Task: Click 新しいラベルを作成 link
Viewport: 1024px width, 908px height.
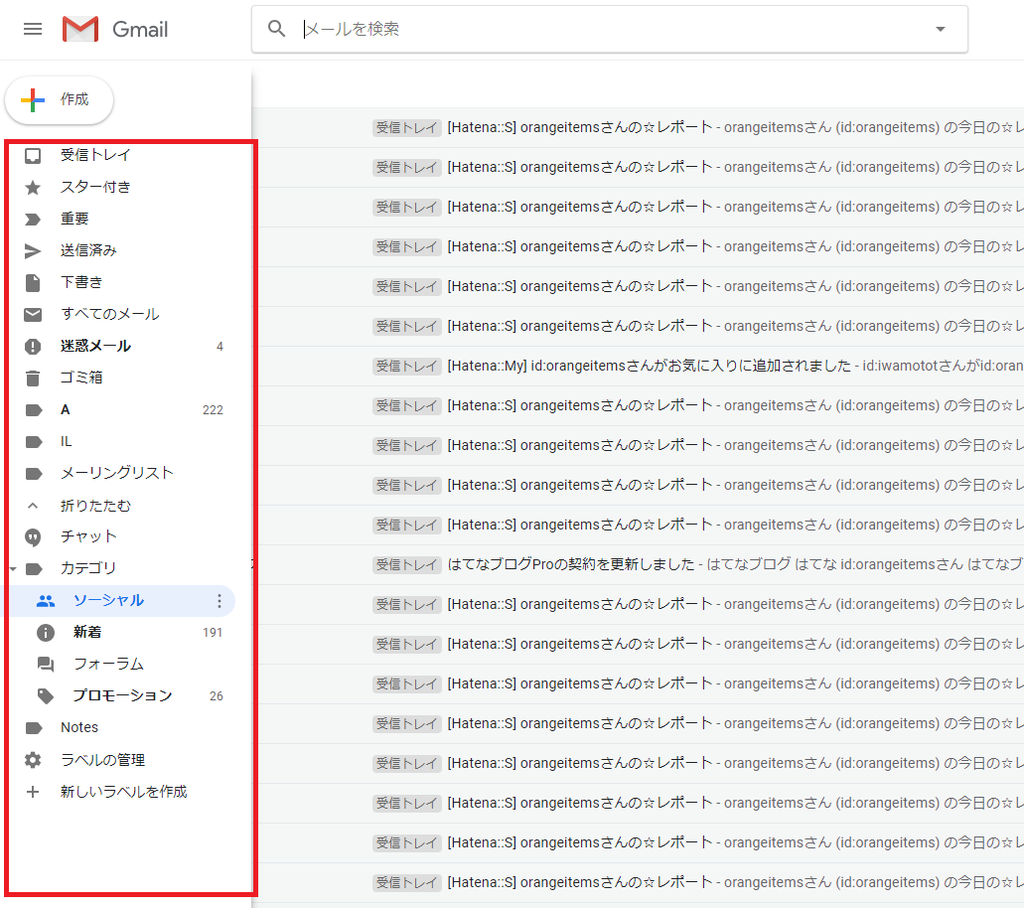Action: point(124,792)
